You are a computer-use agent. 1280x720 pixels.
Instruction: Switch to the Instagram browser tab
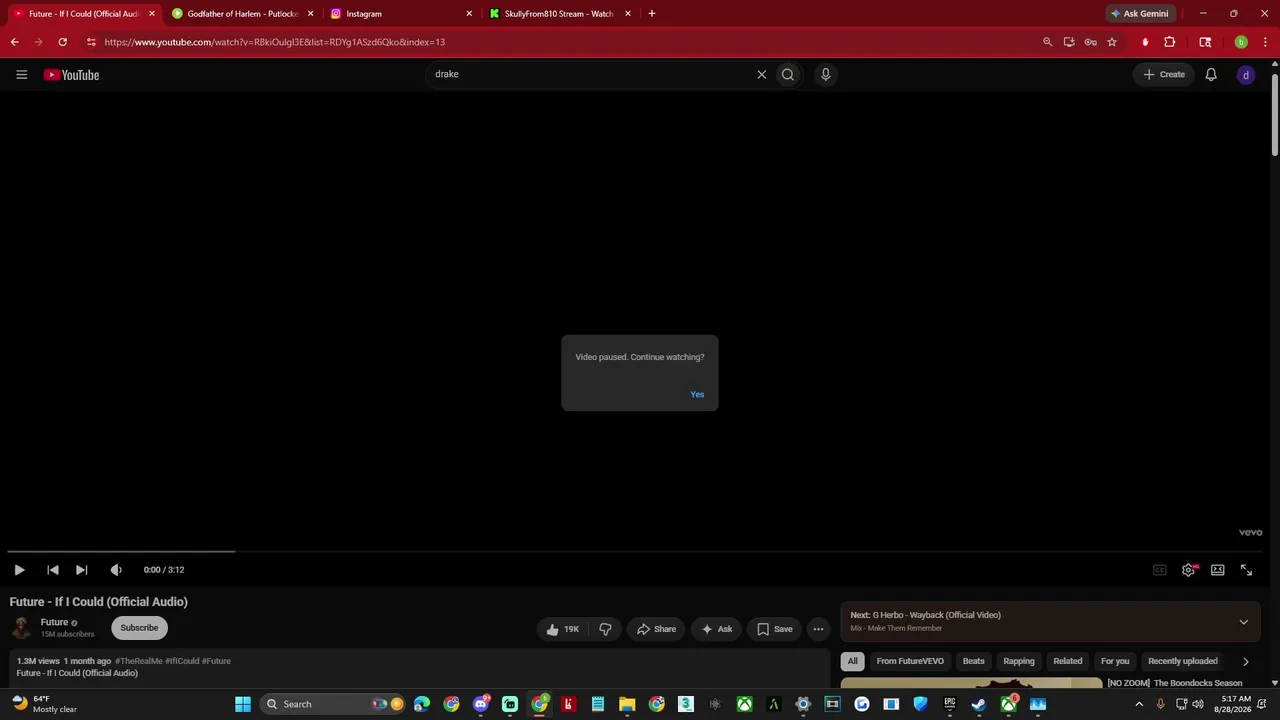pos(400,14)
